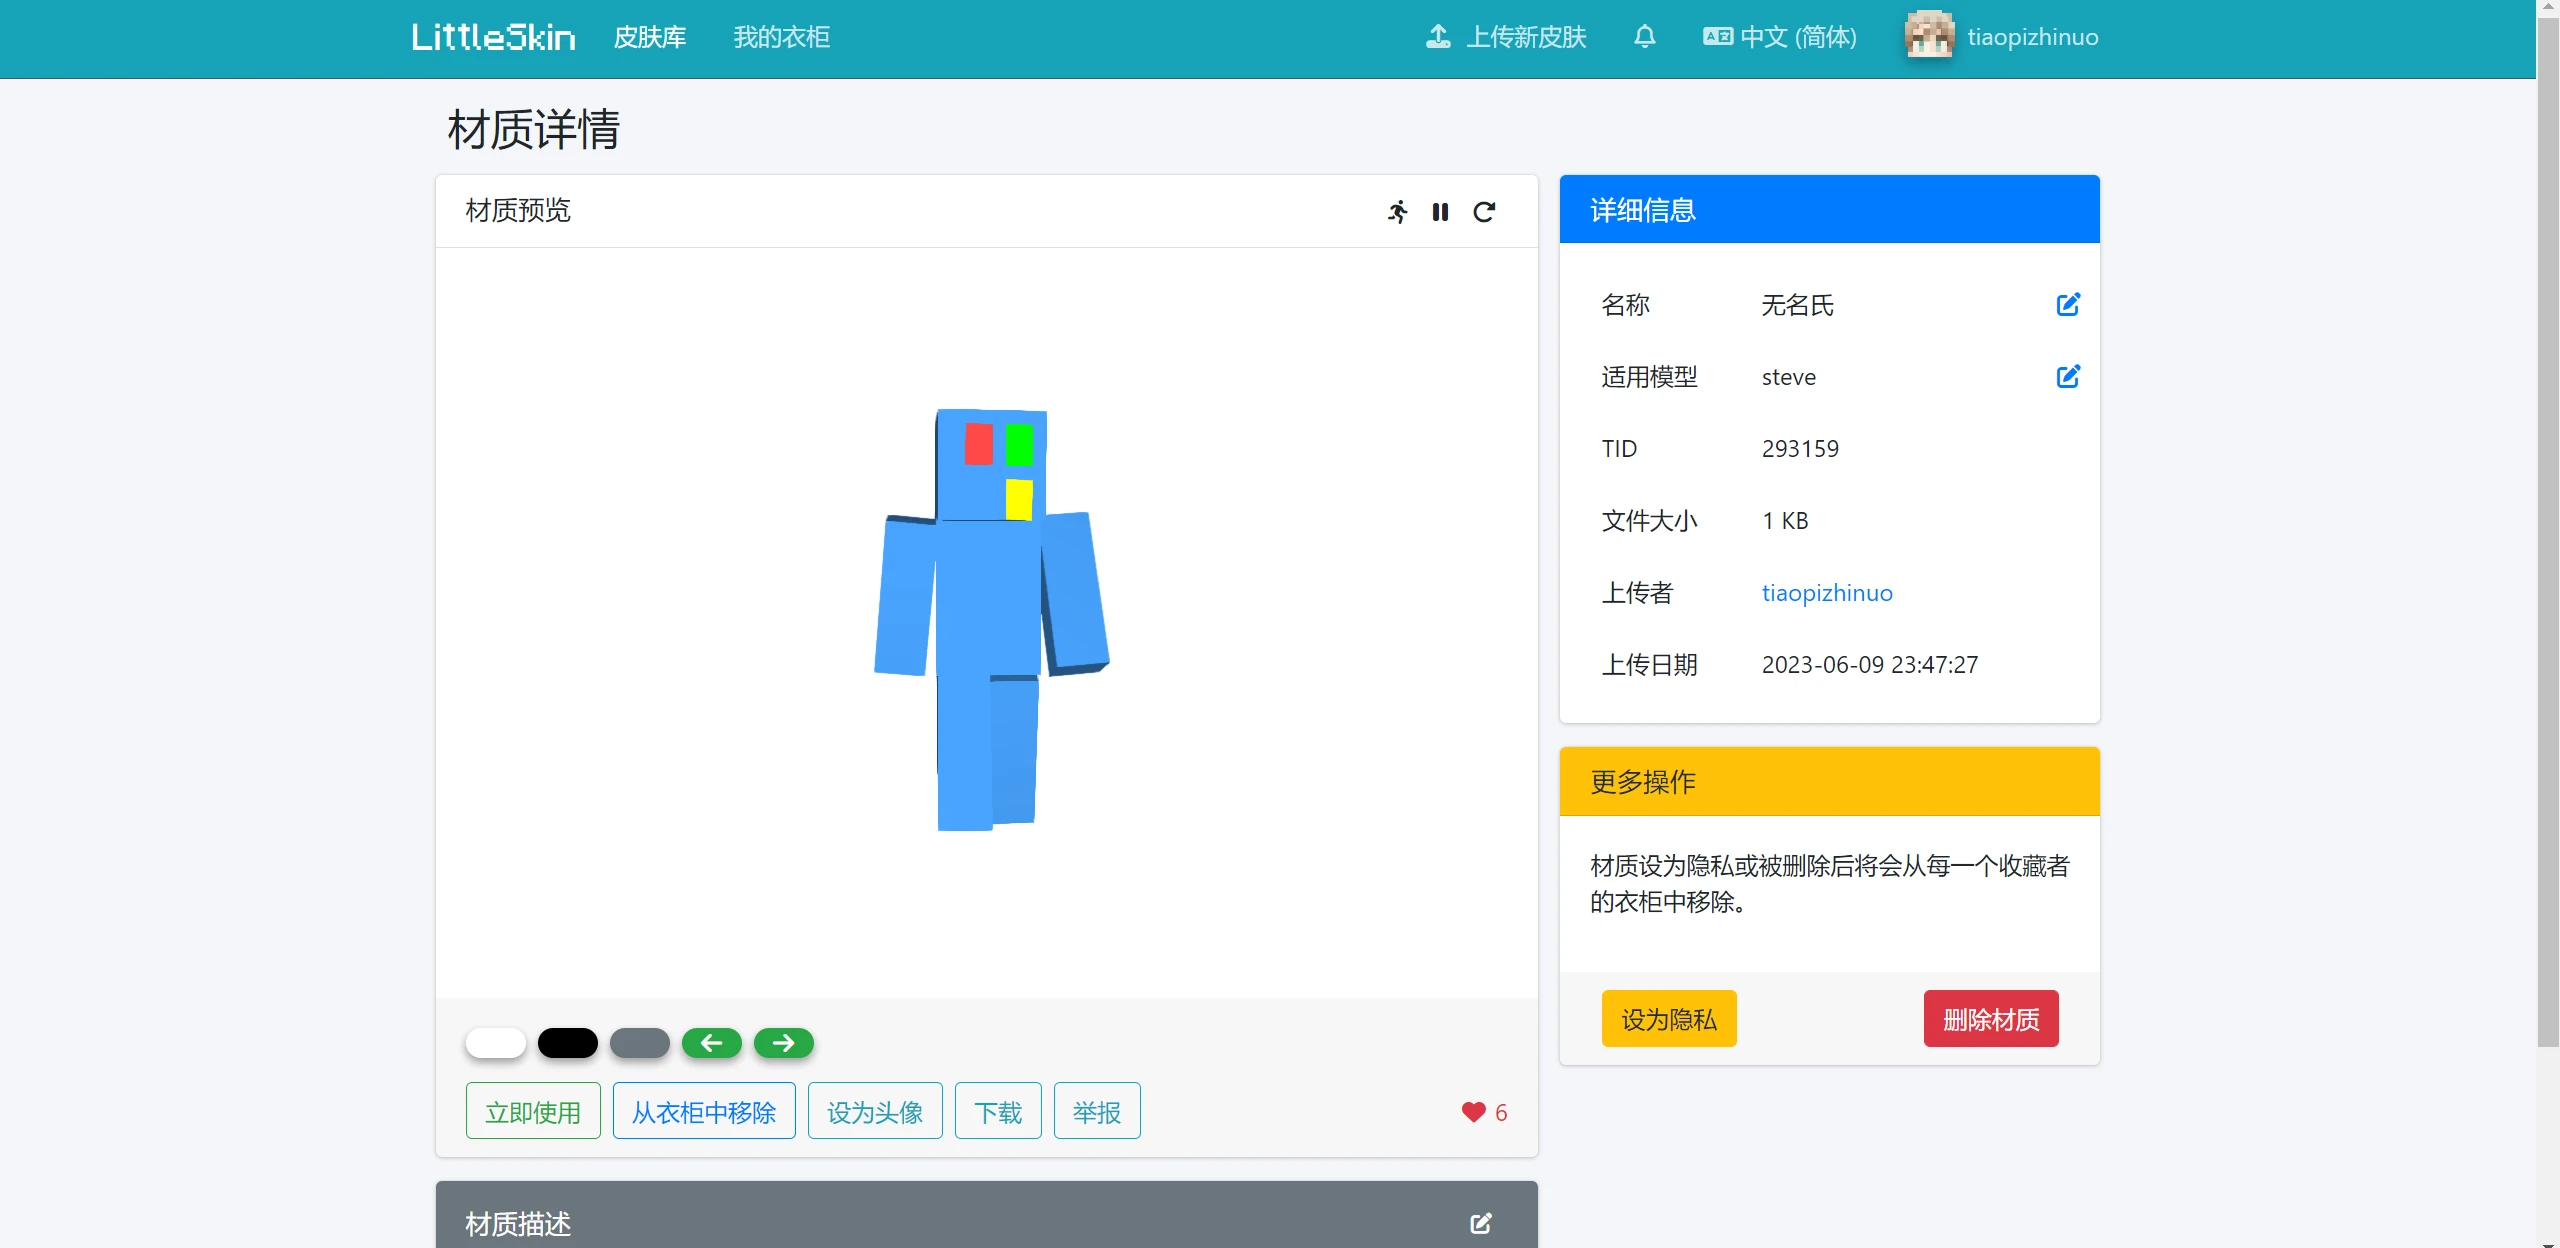Edit the applicable model steve

pyautogui.click(x=2068, y=377)
